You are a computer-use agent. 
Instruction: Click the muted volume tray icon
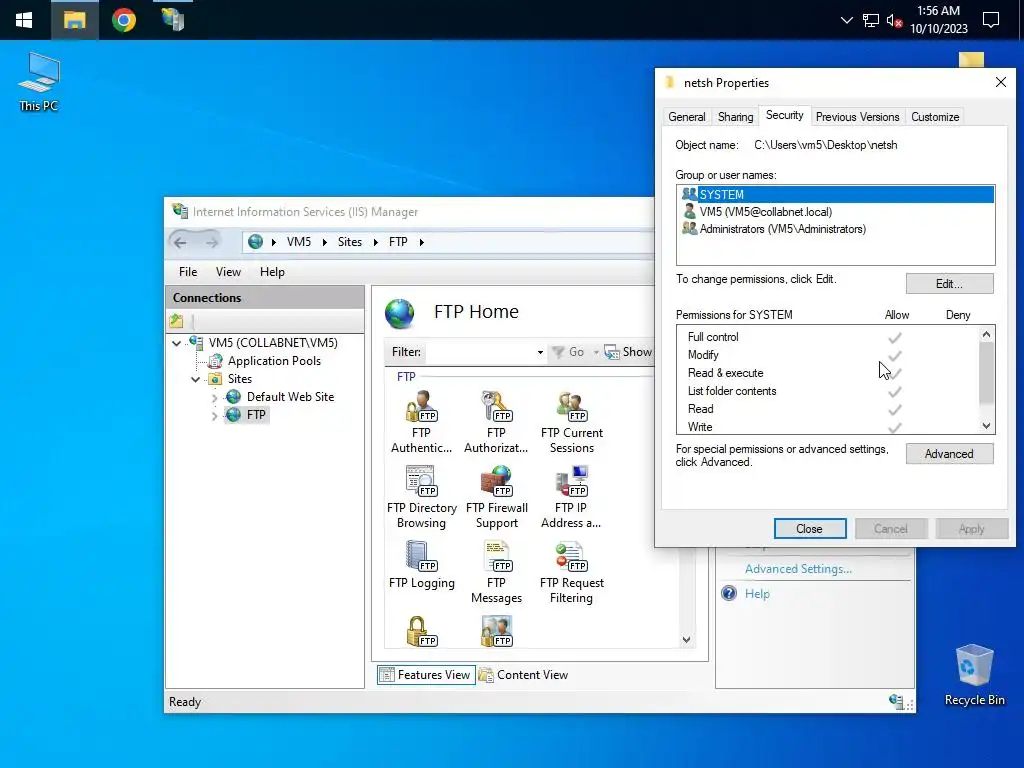tap(894, 21)
